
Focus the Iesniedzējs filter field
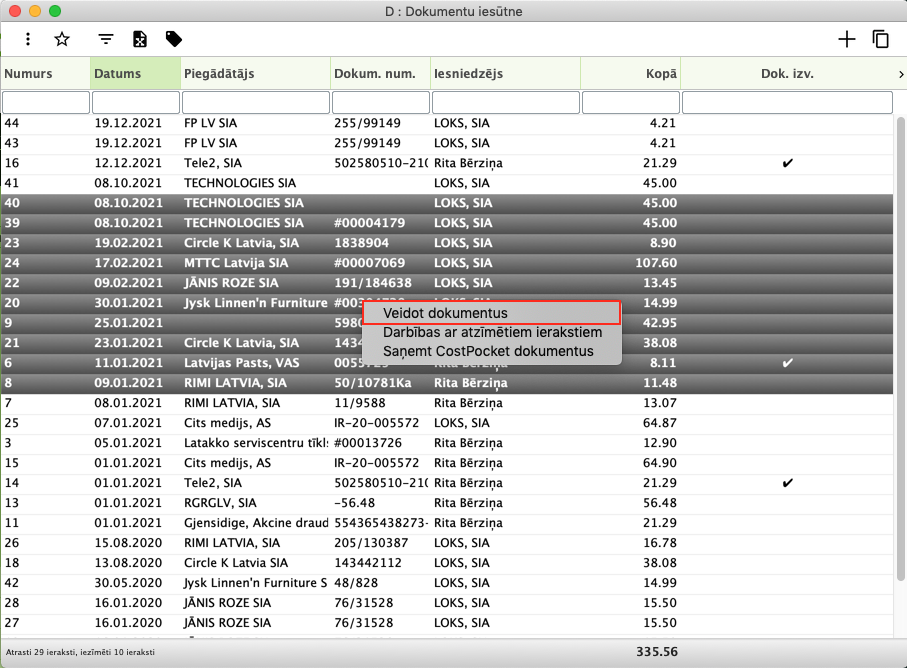coord(506,102)
